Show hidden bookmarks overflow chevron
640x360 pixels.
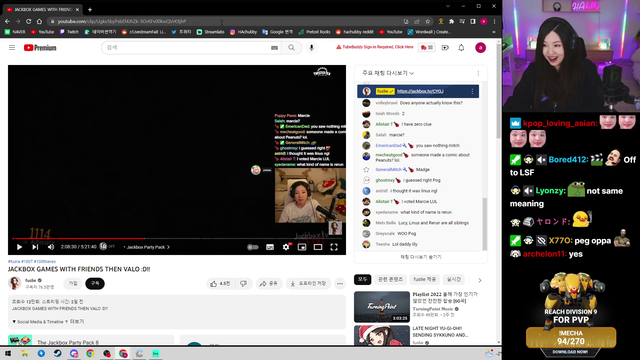point(494,32)
